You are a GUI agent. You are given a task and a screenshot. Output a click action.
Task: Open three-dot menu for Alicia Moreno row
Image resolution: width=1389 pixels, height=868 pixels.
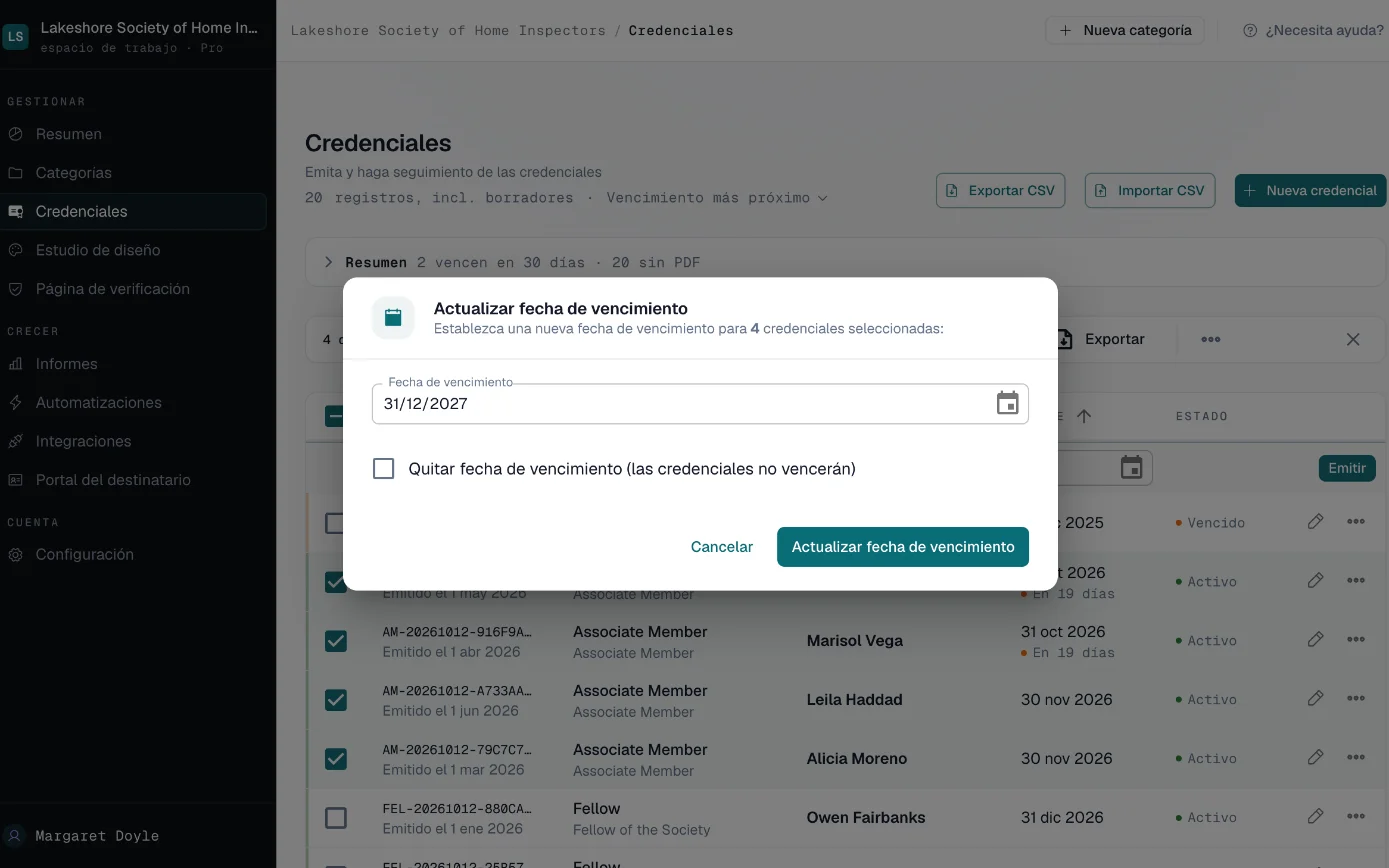pos(1356,757)
